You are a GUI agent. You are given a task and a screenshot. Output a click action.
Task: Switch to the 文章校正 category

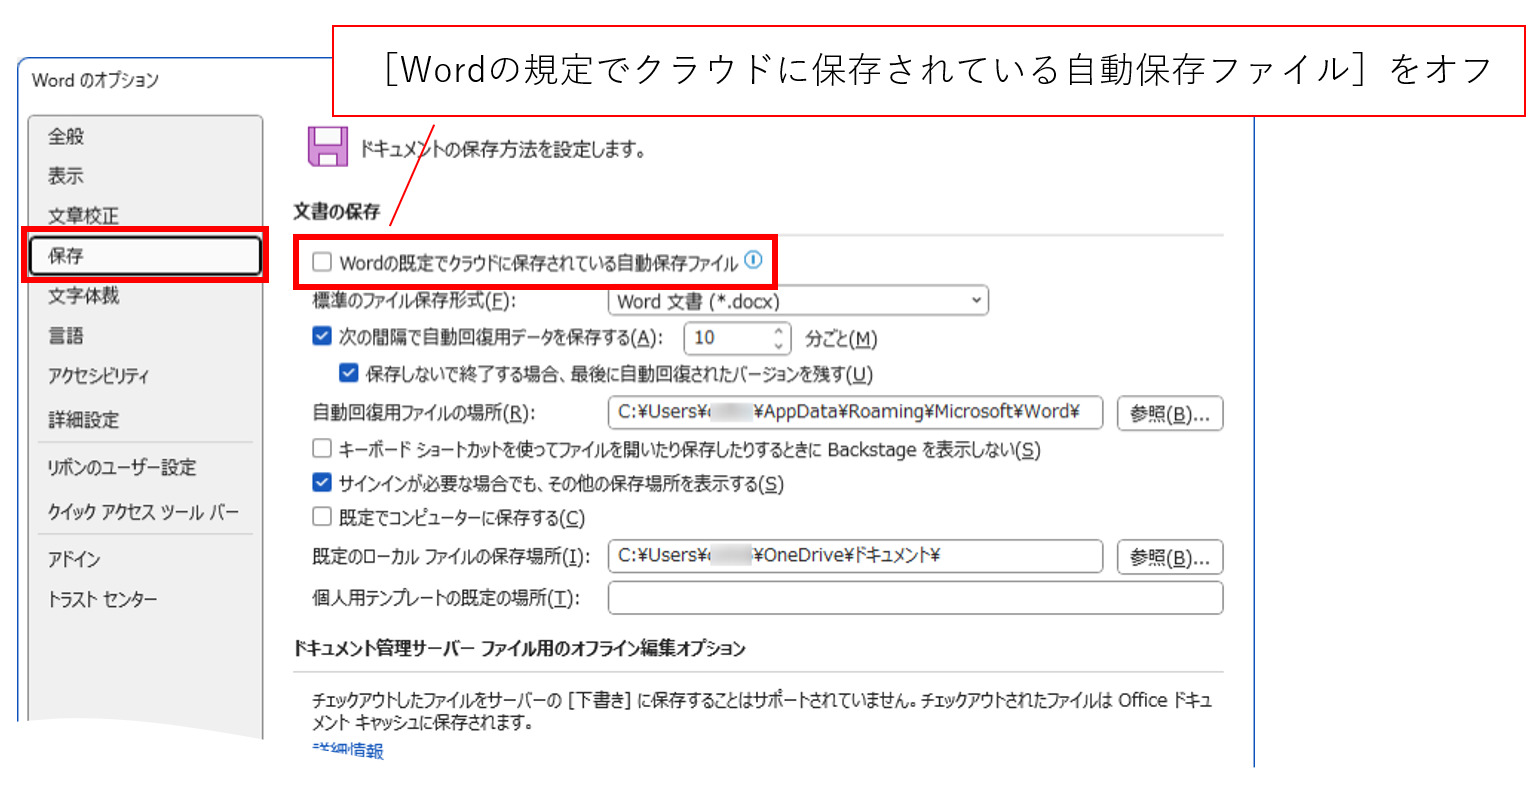(84, 216)
